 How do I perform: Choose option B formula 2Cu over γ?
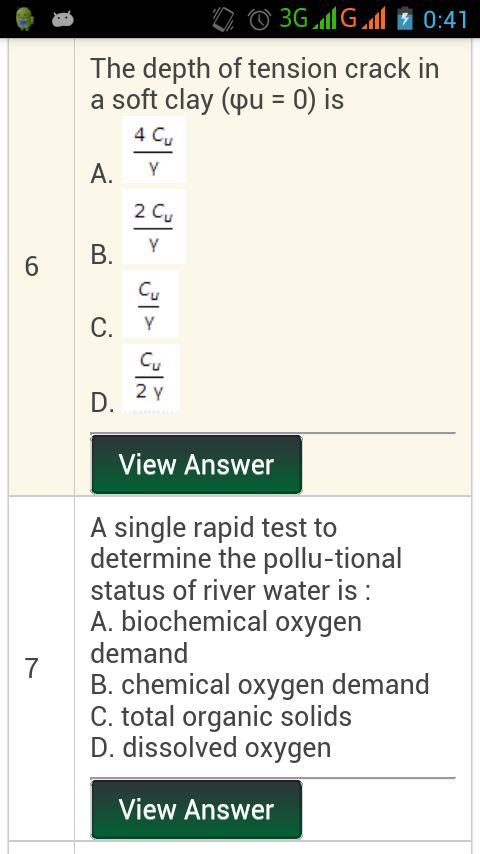click(x=154, y=227)
